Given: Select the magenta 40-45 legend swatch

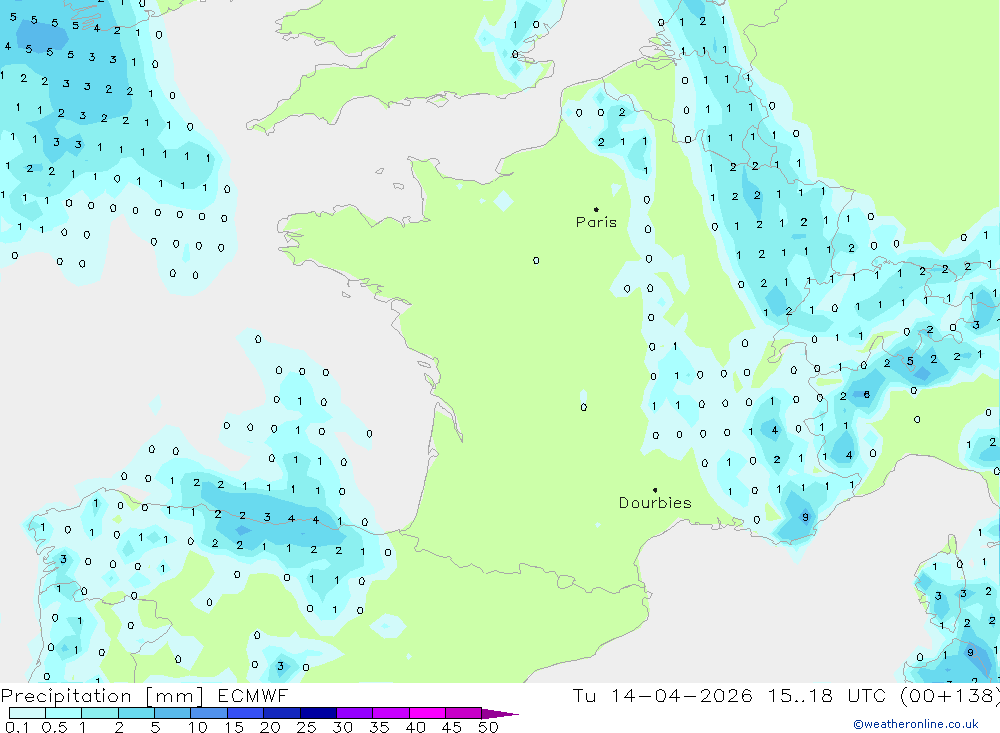Looking at the screenshot, I should (427, 713).
